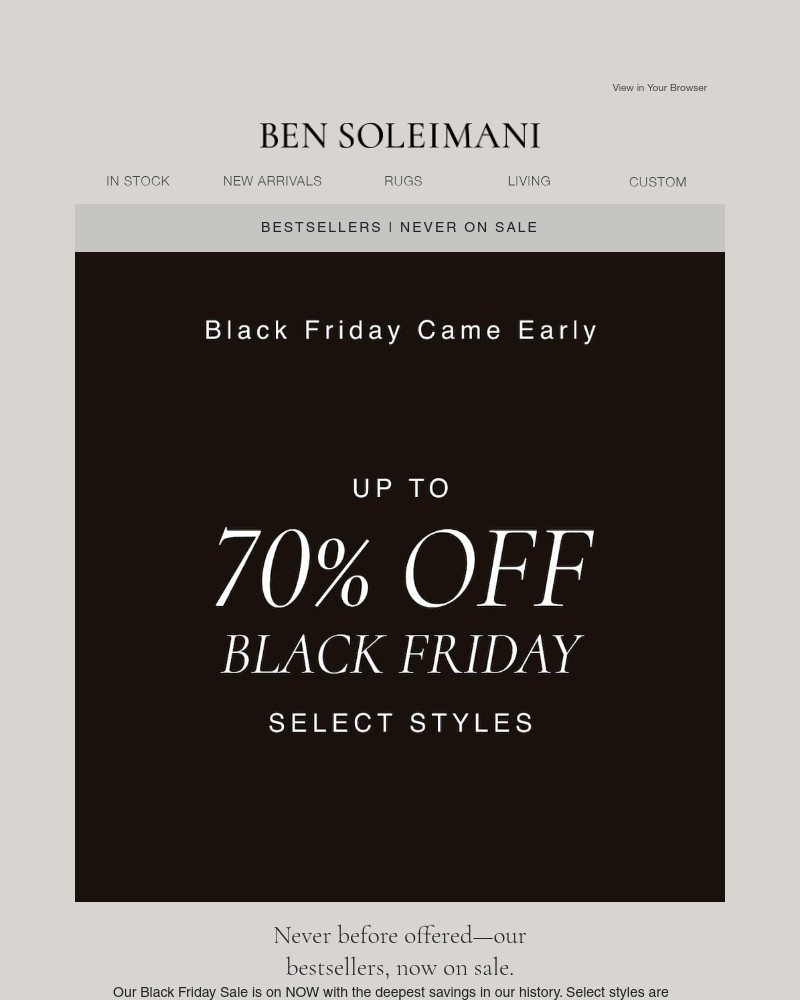800x1000 pixels.
Task: Click the Never before offered heading
Action: 400,935
